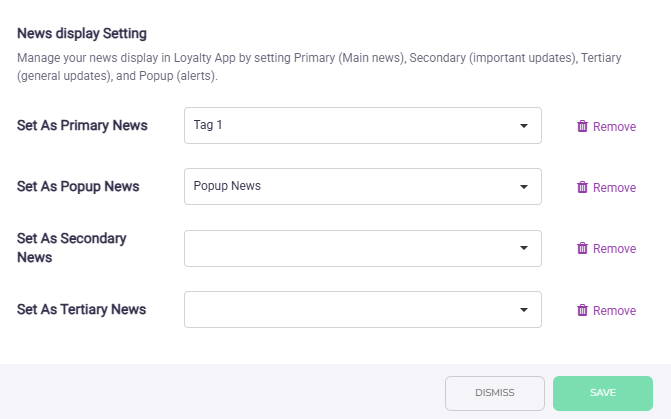This screenshot has width=671, height=419.
Task: Click inside empty Secondary News field
Action: [350, 248]
